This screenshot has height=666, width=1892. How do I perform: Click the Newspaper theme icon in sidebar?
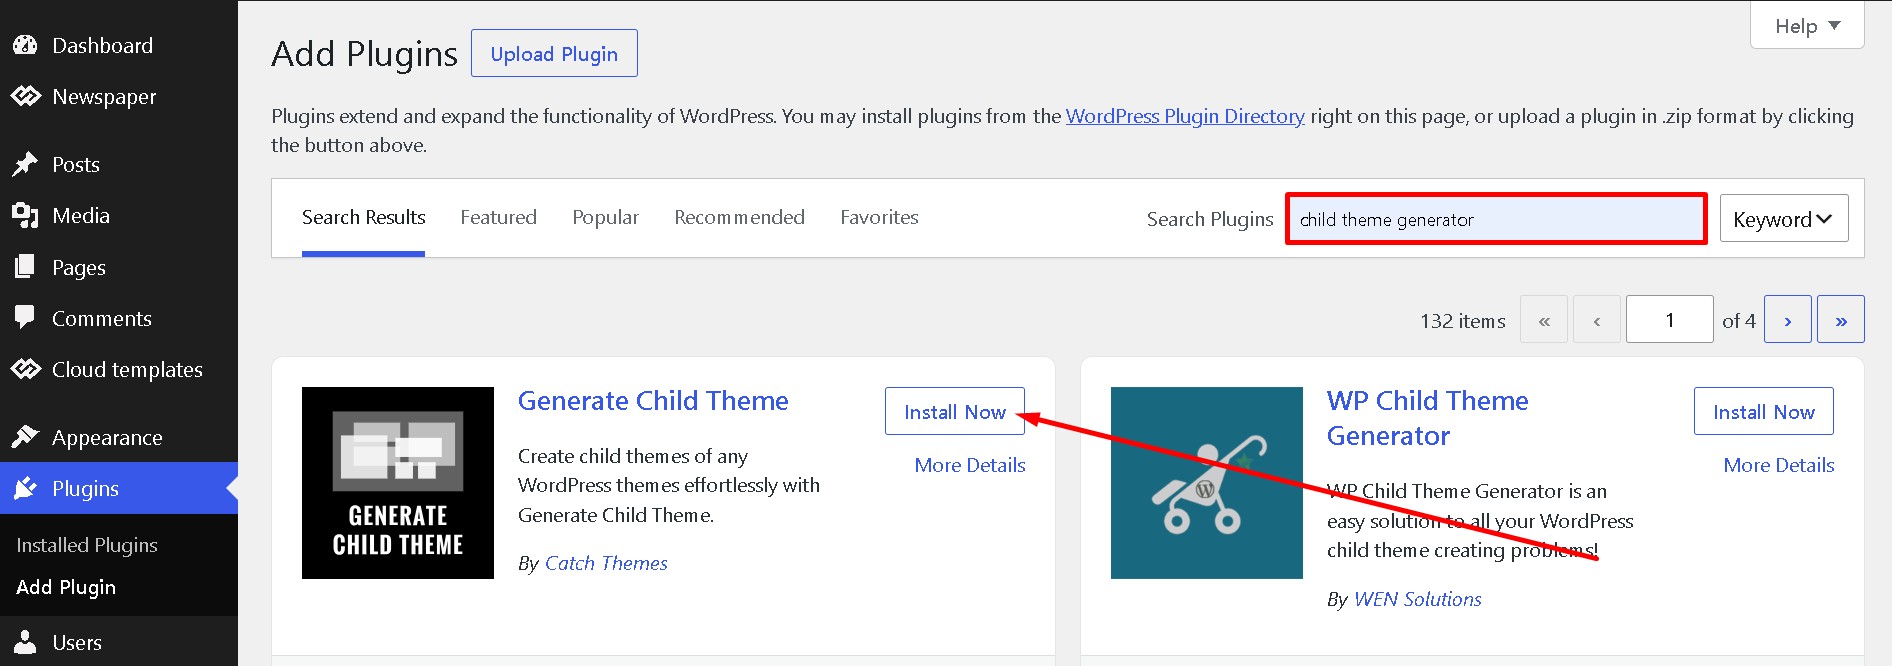25,96
